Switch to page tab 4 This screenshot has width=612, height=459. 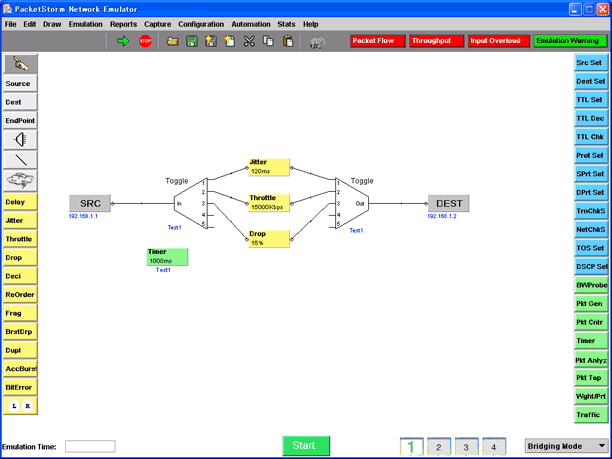click(494, 447)
